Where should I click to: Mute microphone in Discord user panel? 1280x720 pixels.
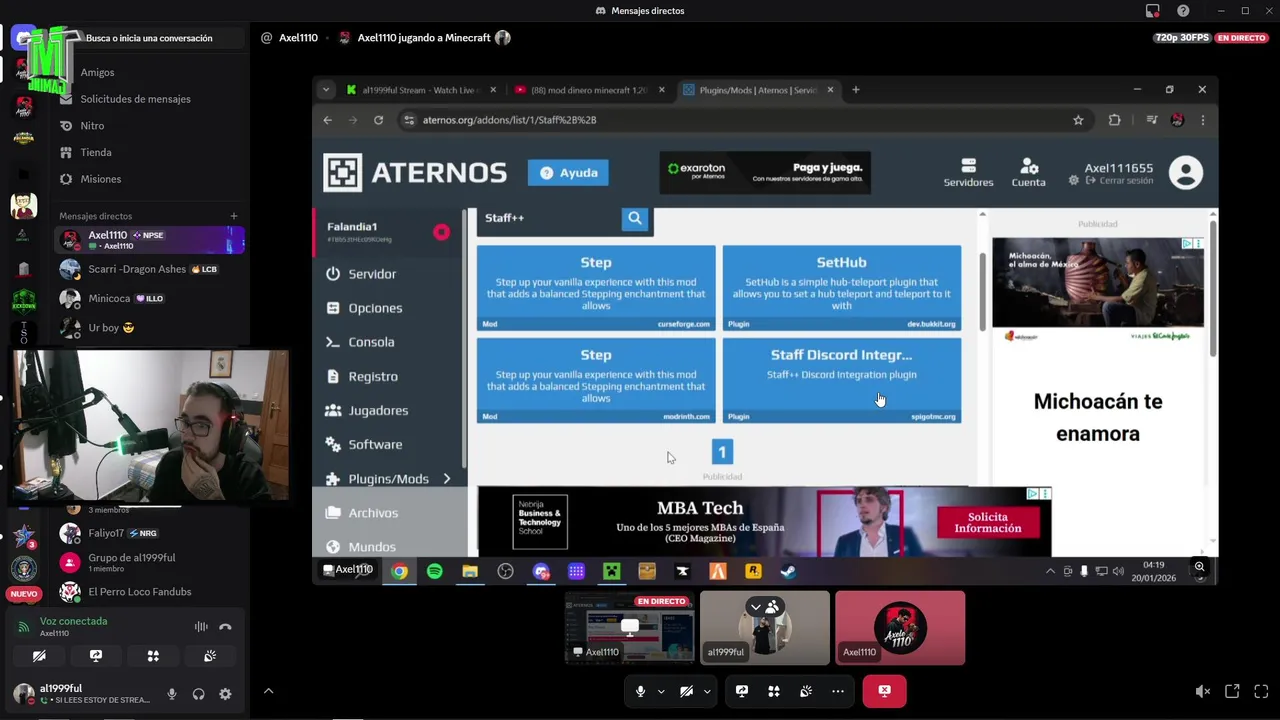(x=172, y=694)
